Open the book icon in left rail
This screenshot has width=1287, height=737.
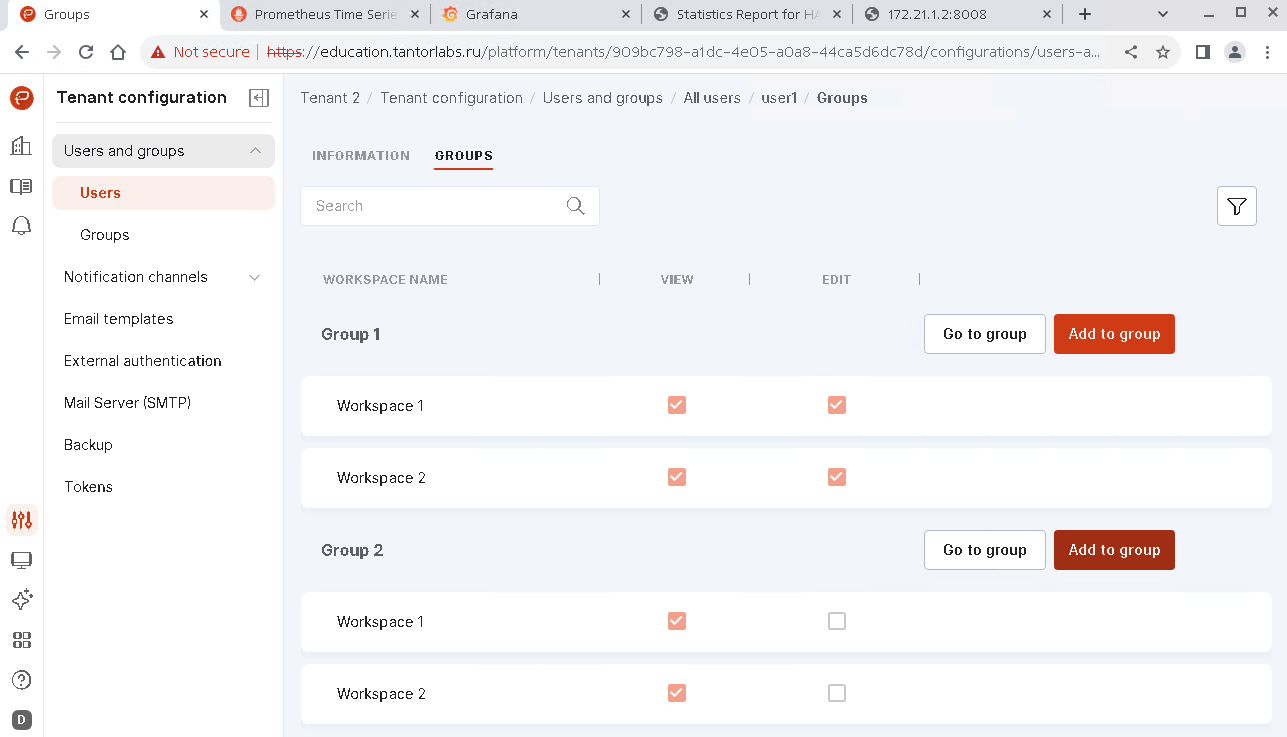point(21,186)
